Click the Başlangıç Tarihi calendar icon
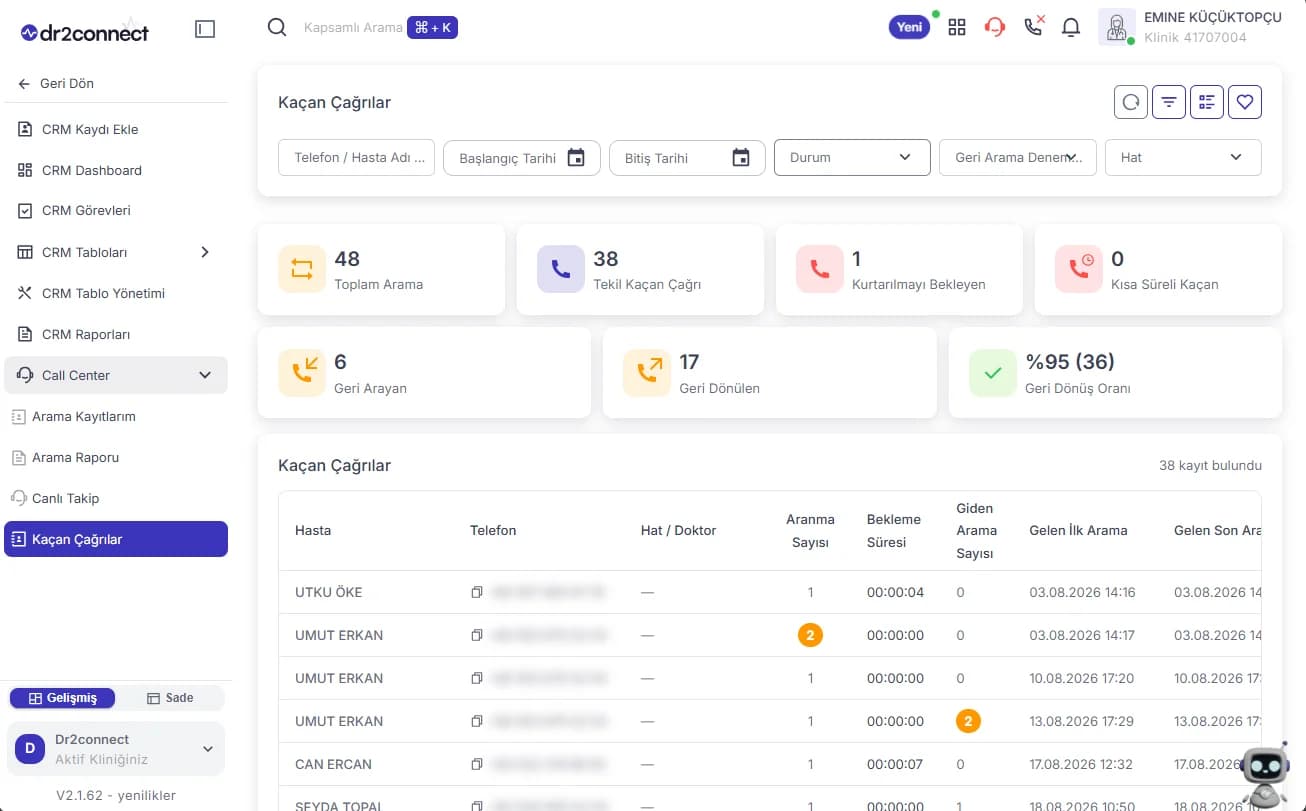Screen dimensions: 1306x811 click(576, 157)
